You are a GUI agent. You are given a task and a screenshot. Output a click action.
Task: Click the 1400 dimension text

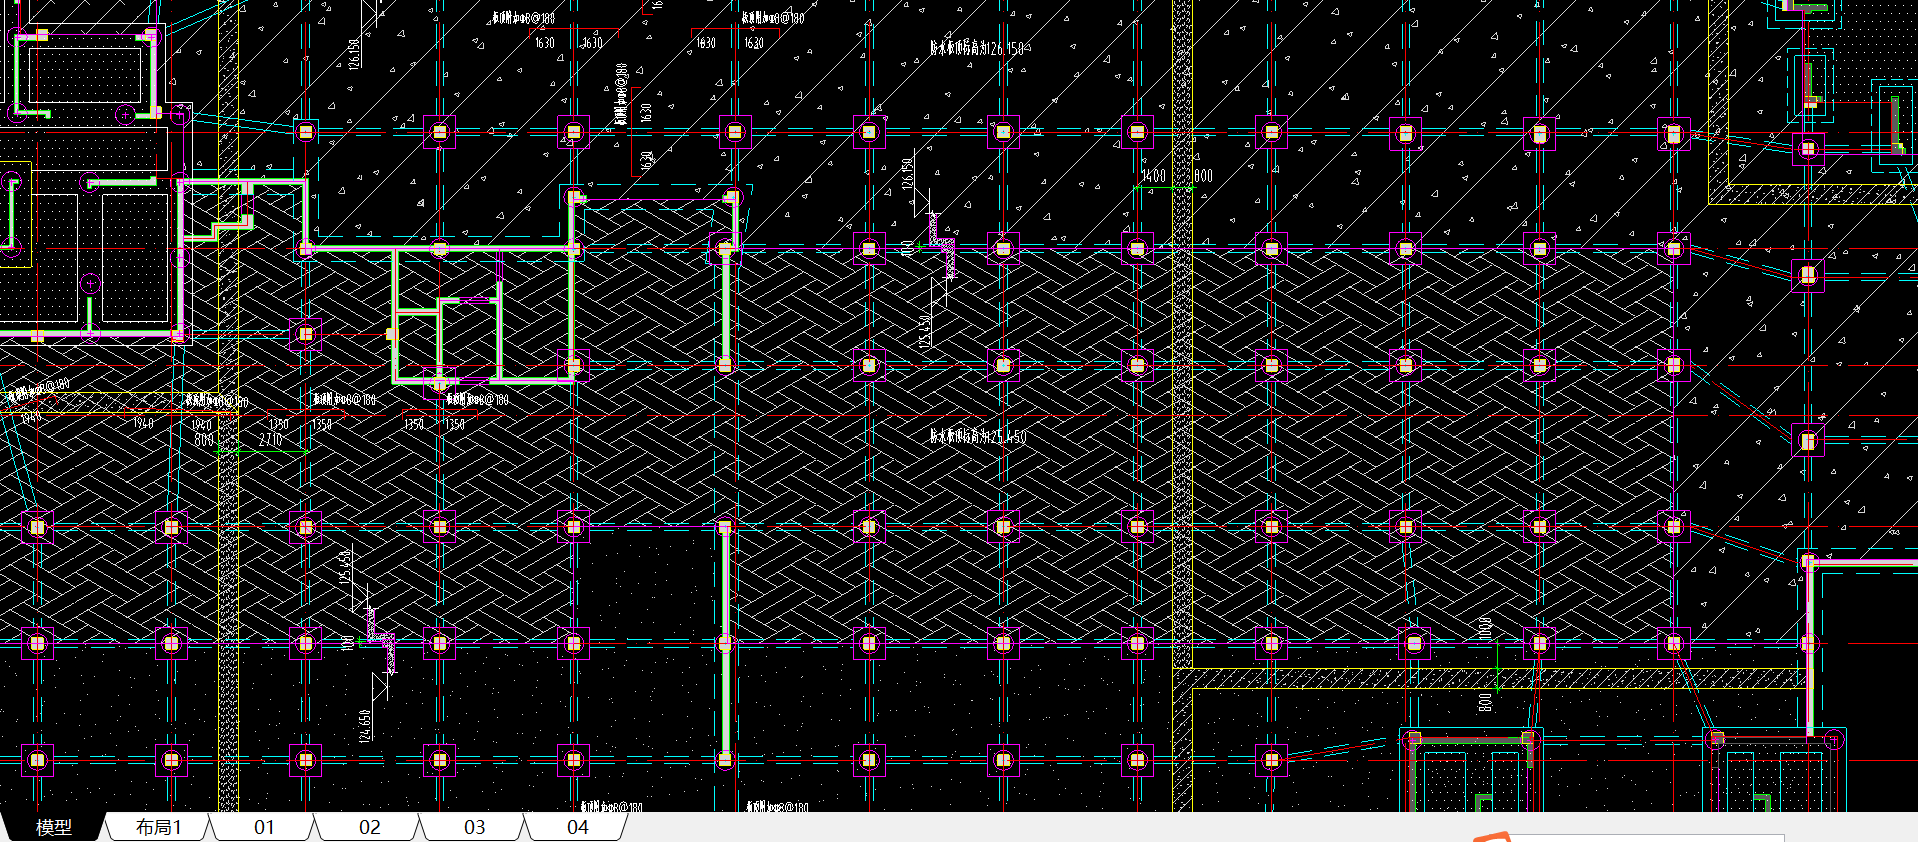(x=1154, y=176)
